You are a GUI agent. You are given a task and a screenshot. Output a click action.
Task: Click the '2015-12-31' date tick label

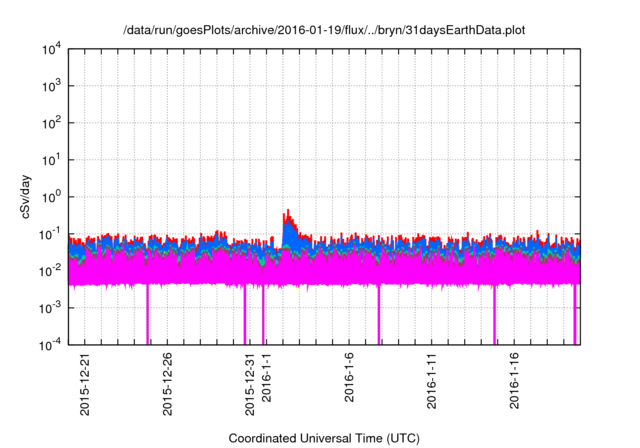249,384
